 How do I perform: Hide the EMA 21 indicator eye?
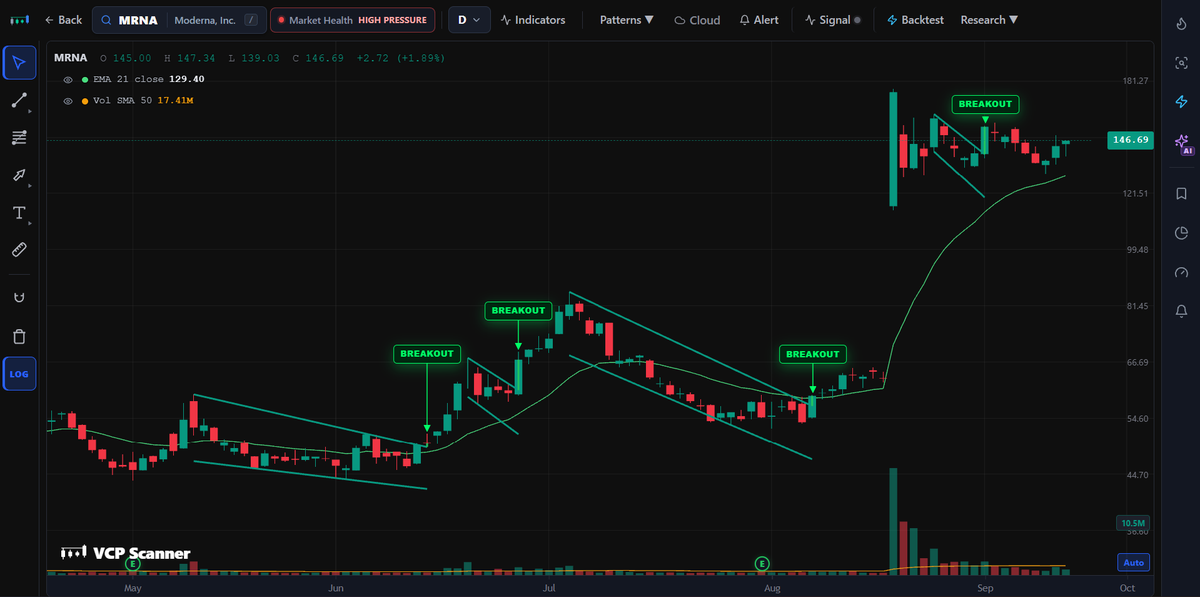(68, 79)
